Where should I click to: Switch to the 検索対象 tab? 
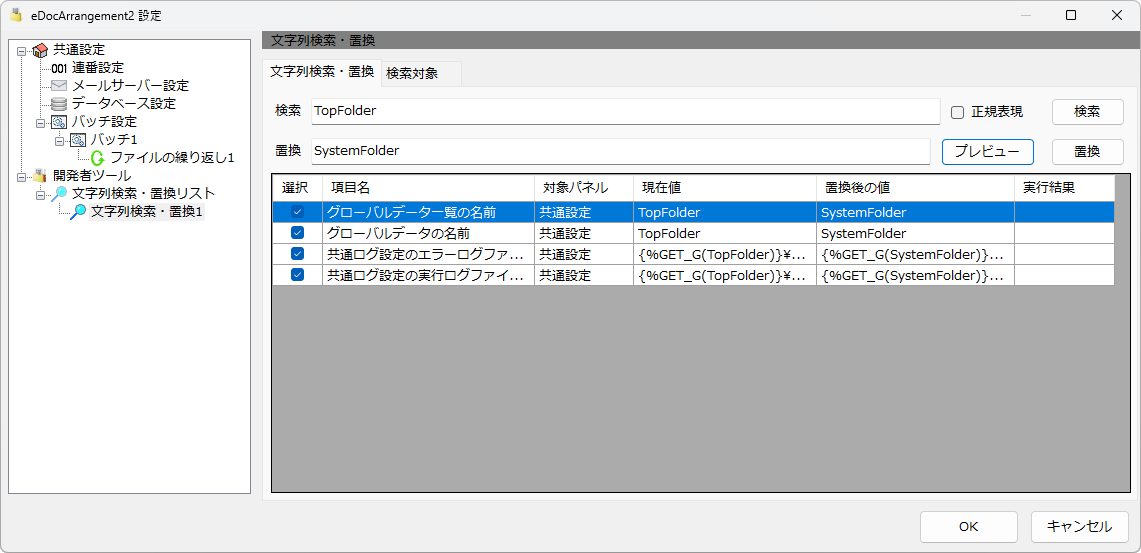coord(421,73)
